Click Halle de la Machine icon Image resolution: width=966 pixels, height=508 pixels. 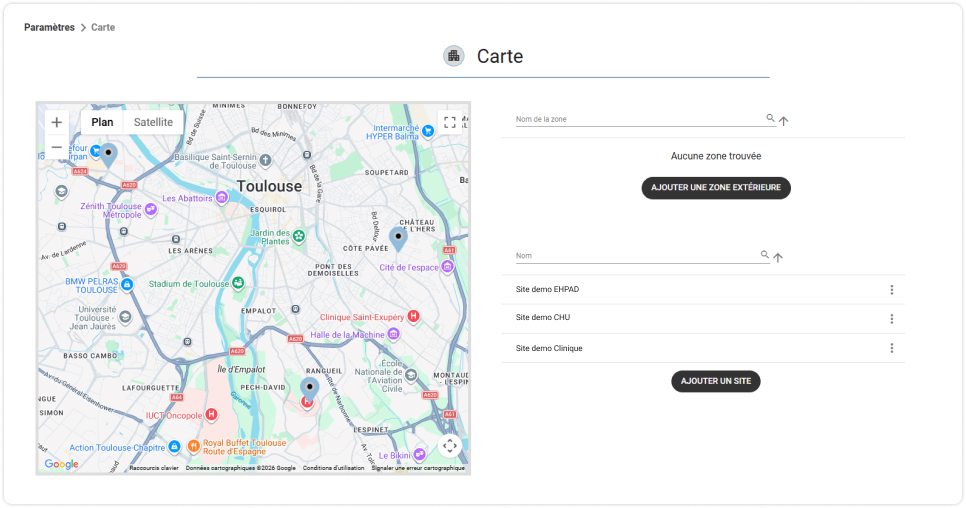coord(394,334)
